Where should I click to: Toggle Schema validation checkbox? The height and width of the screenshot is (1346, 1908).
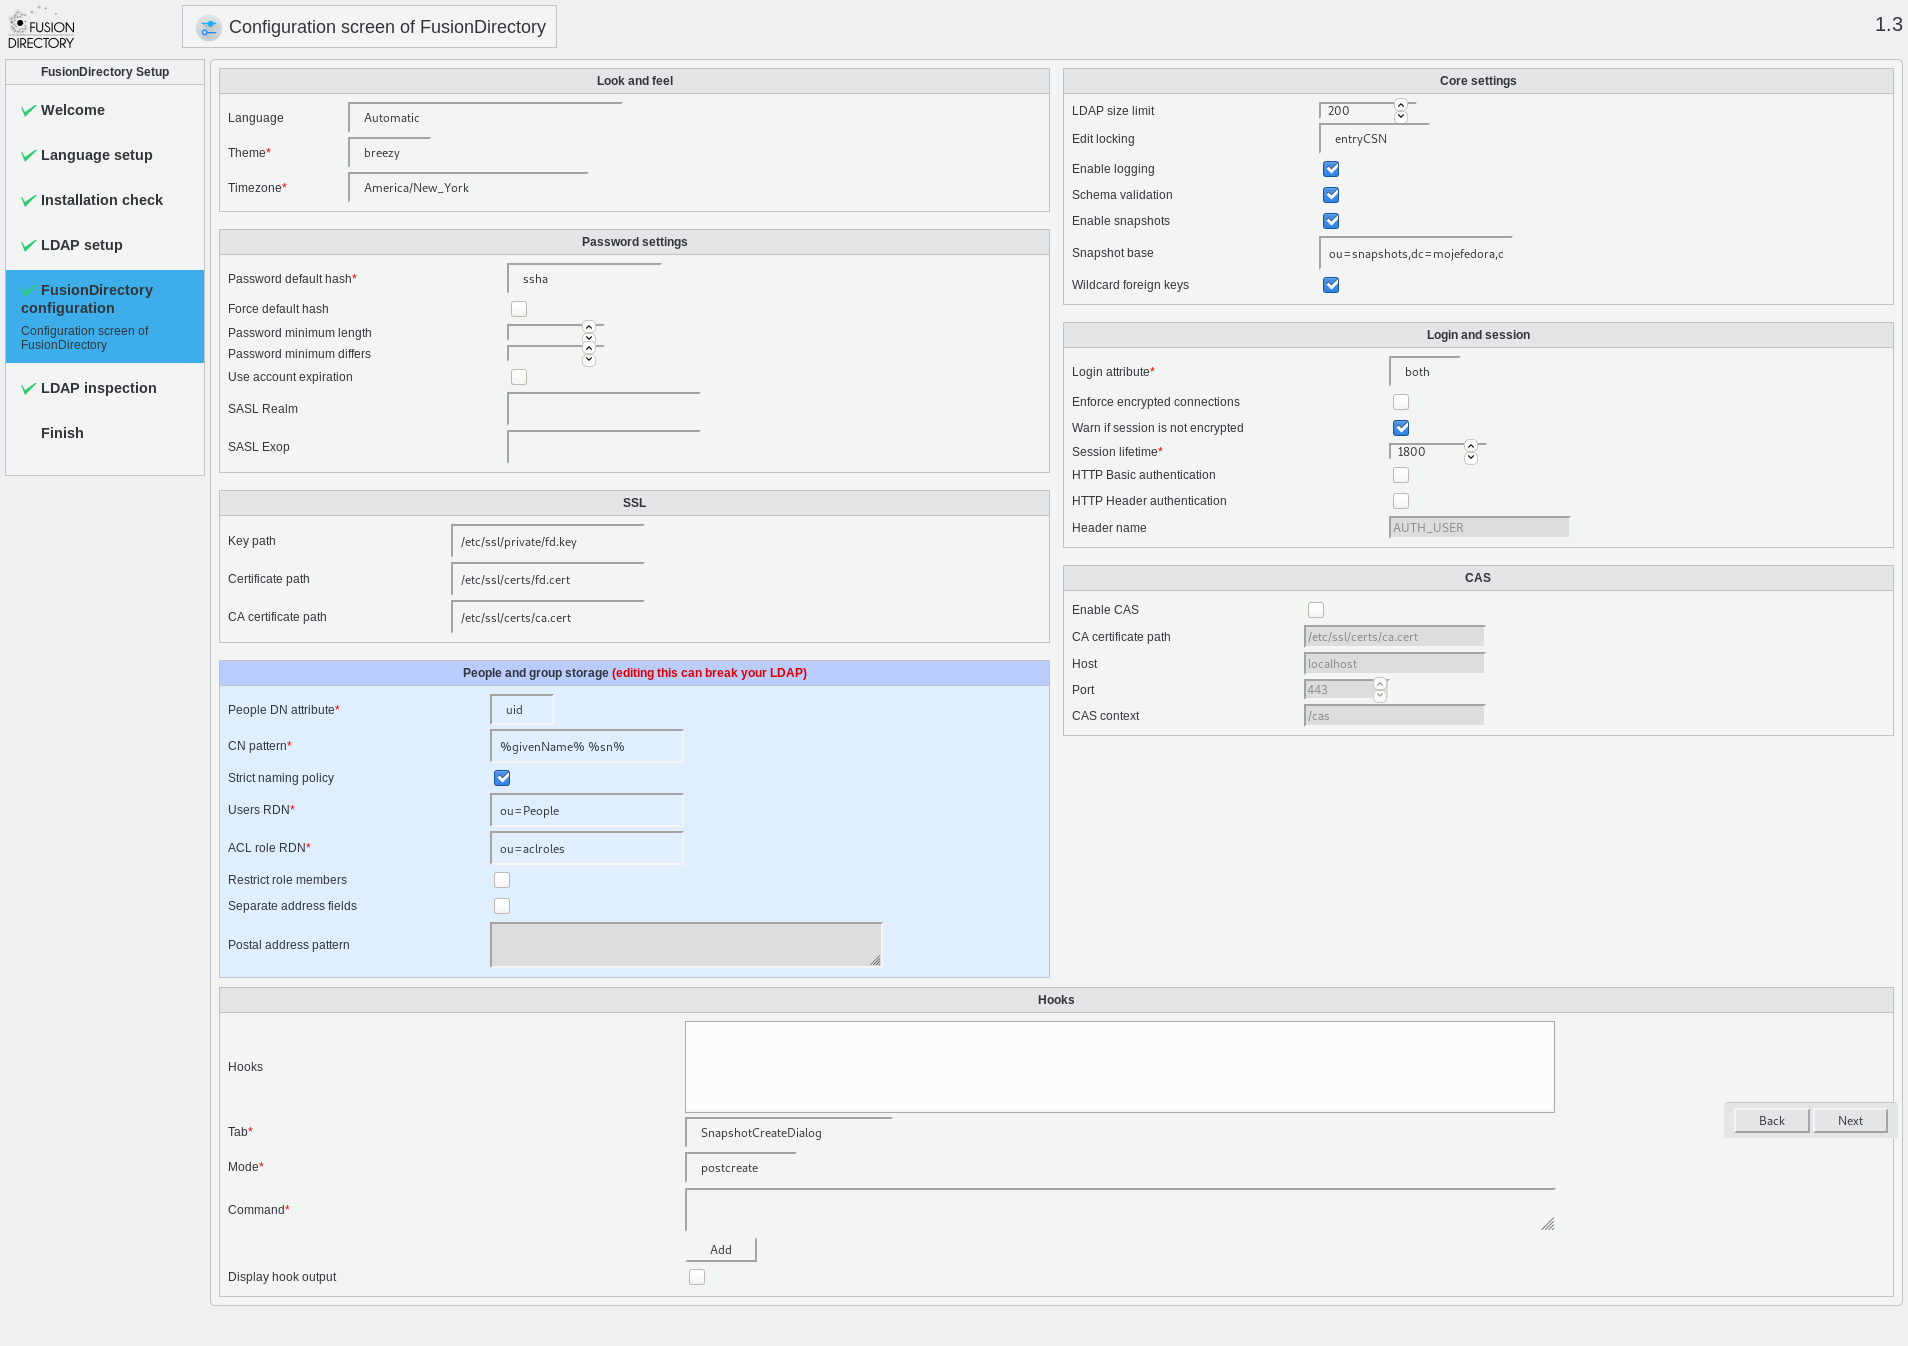pyautogui.click(x=1331, y=195)
